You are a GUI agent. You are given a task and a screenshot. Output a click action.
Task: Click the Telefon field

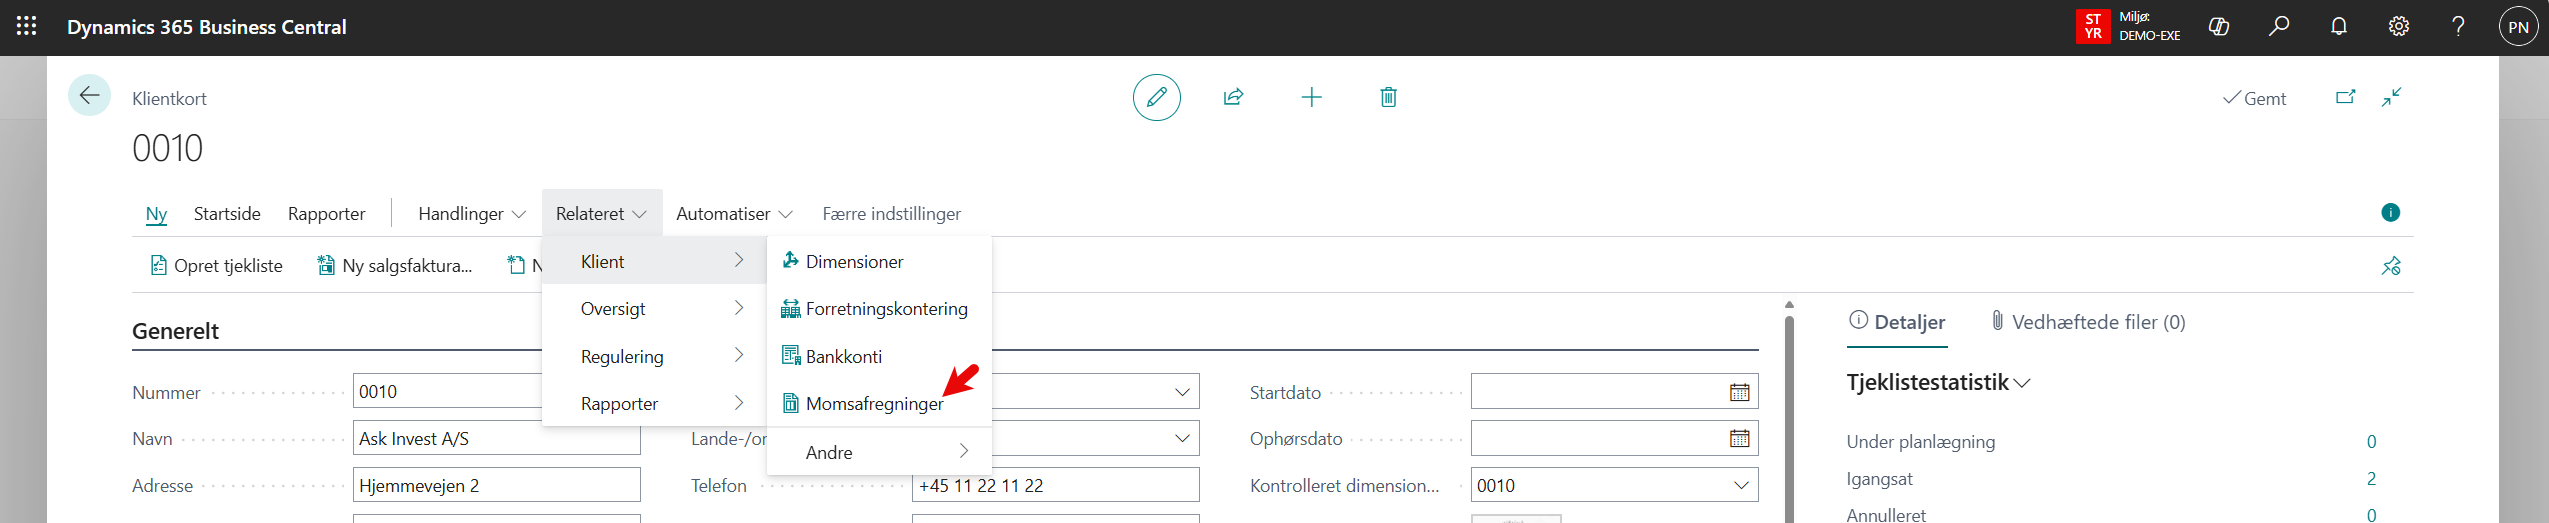[x=1055, y=485]
